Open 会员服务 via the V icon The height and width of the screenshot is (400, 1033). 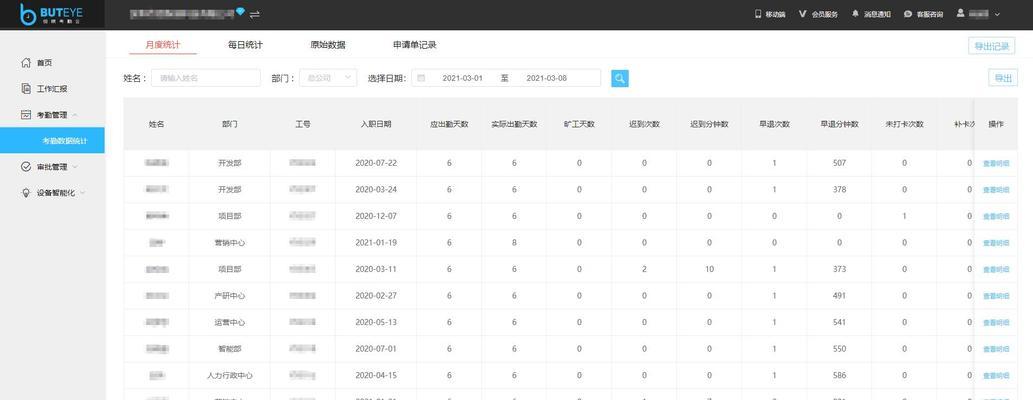pos(802,13)
